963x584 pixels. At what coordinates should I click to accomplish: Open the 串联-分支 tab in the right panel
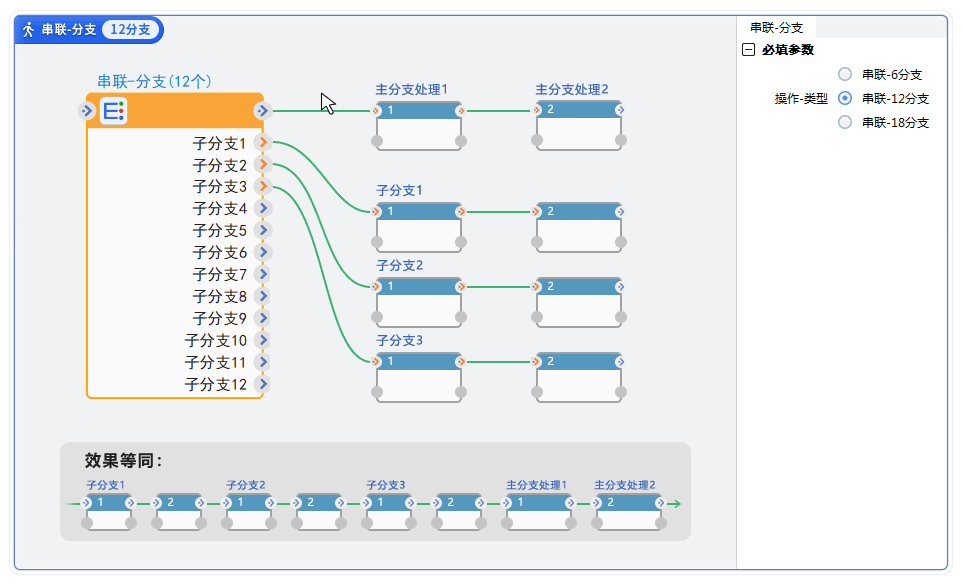pyautogui.click(x=776, y=28)
